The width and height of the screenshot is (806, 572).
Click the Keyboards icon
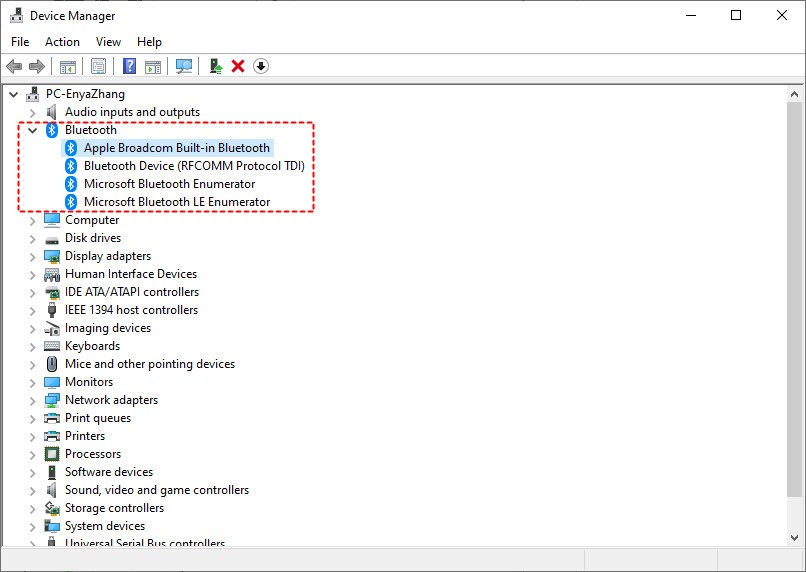coord(52,346)
